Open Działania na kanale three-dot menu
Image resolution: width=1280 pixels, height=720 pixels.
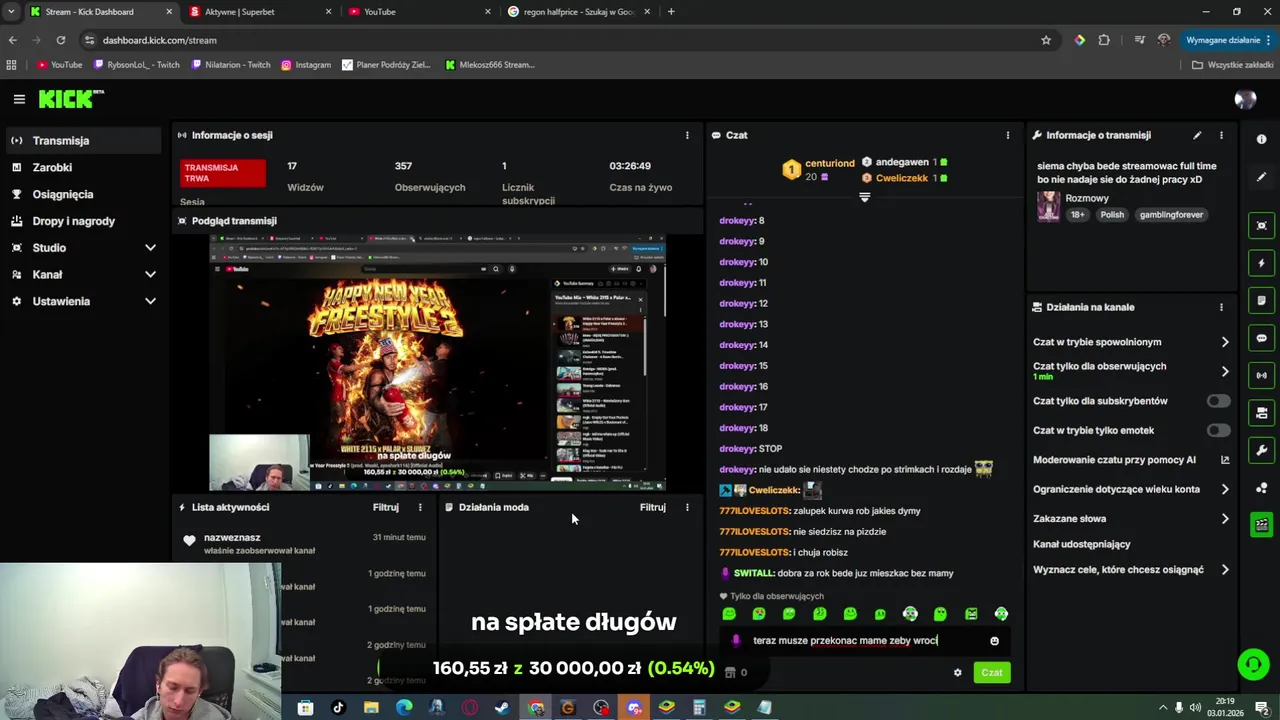[x=1221, y=307]
